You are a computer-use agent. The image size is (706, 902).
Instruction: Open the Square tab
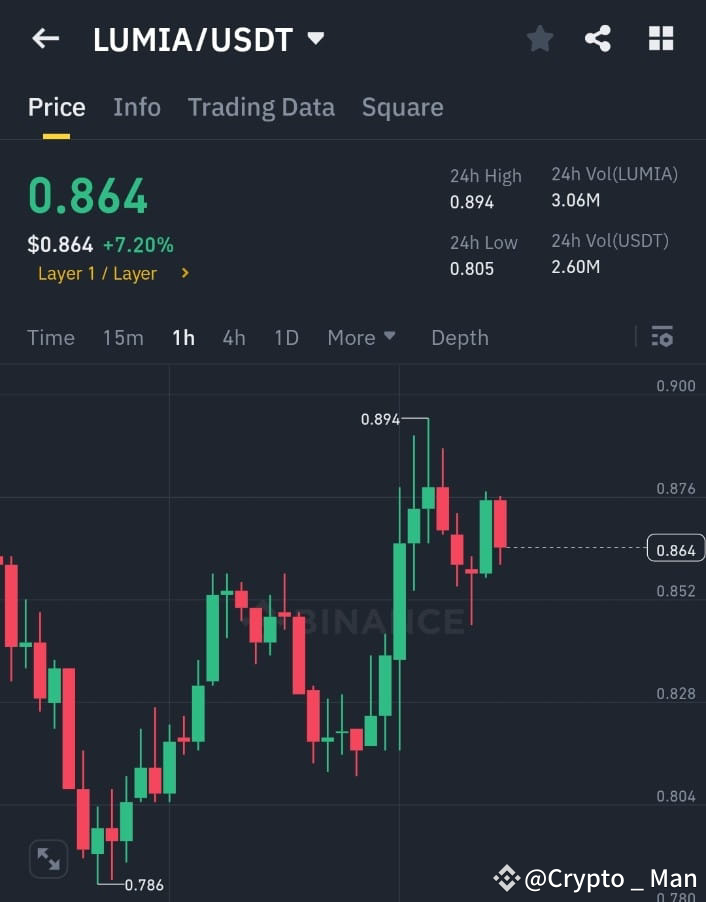[x=402, y=107]
